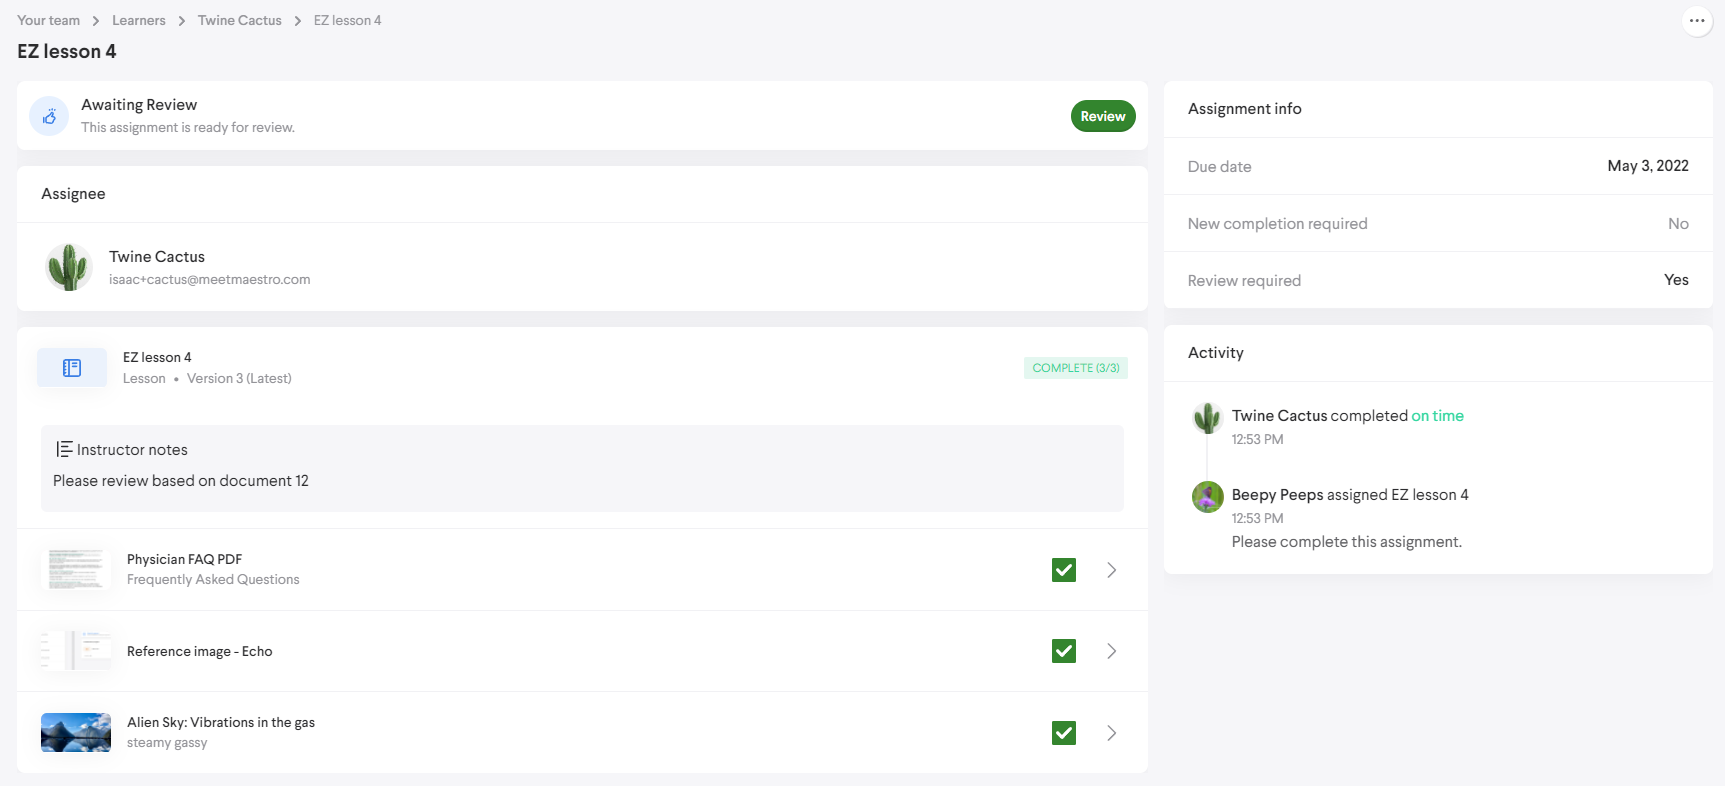This screenshot has height=786, width=1725.
Task: Click the Instructor notes icon
Action: pos(64,450)
